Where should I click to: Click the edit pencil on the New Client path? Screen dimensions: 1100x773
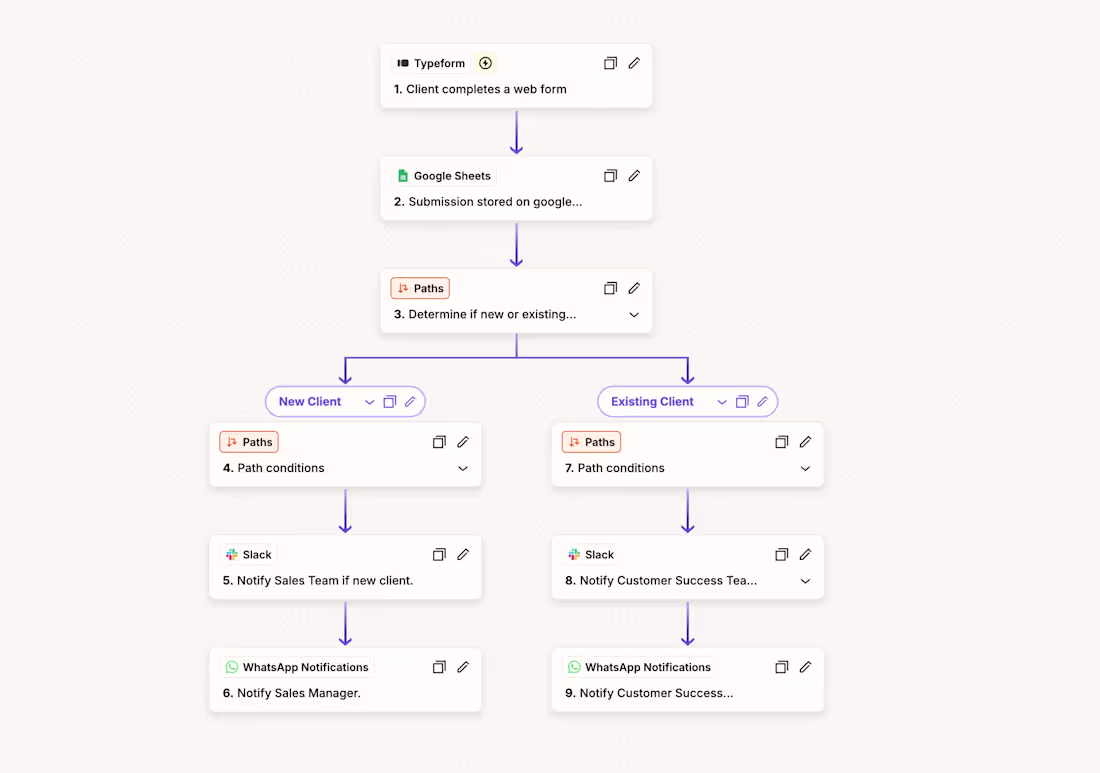click(412, 401)
